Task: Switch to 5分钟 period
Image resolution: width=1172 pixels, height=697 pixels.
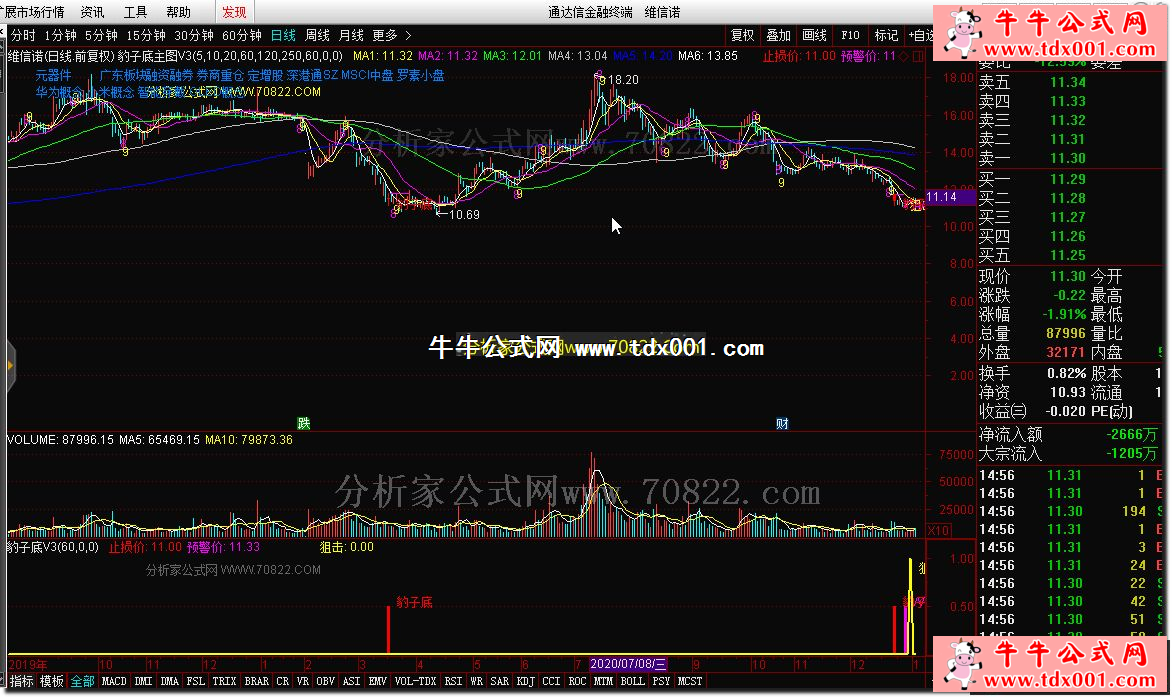Action: point(101,35)
